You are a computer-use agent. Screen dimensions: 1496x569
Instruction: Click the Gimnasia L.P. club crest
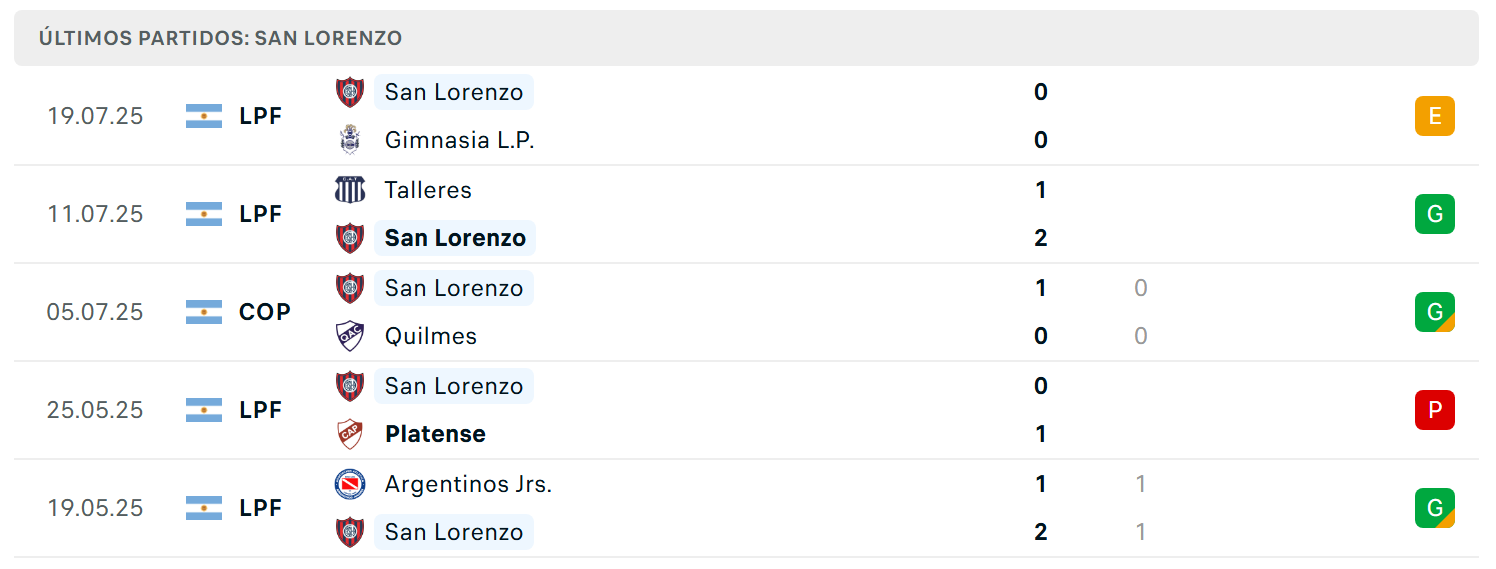click(350, 140)
